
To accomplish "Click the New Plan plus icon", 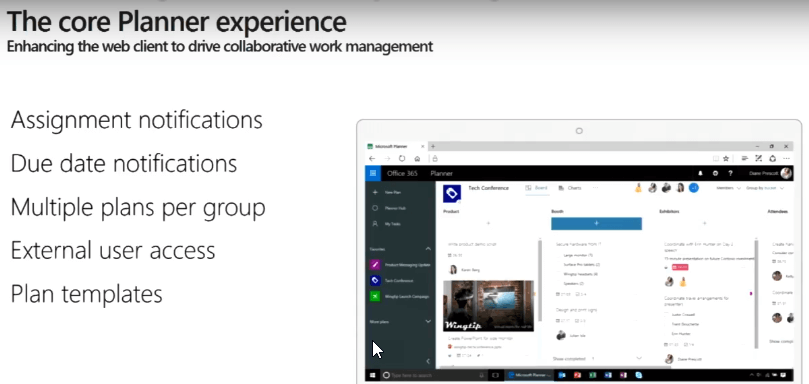I will 375,192.
